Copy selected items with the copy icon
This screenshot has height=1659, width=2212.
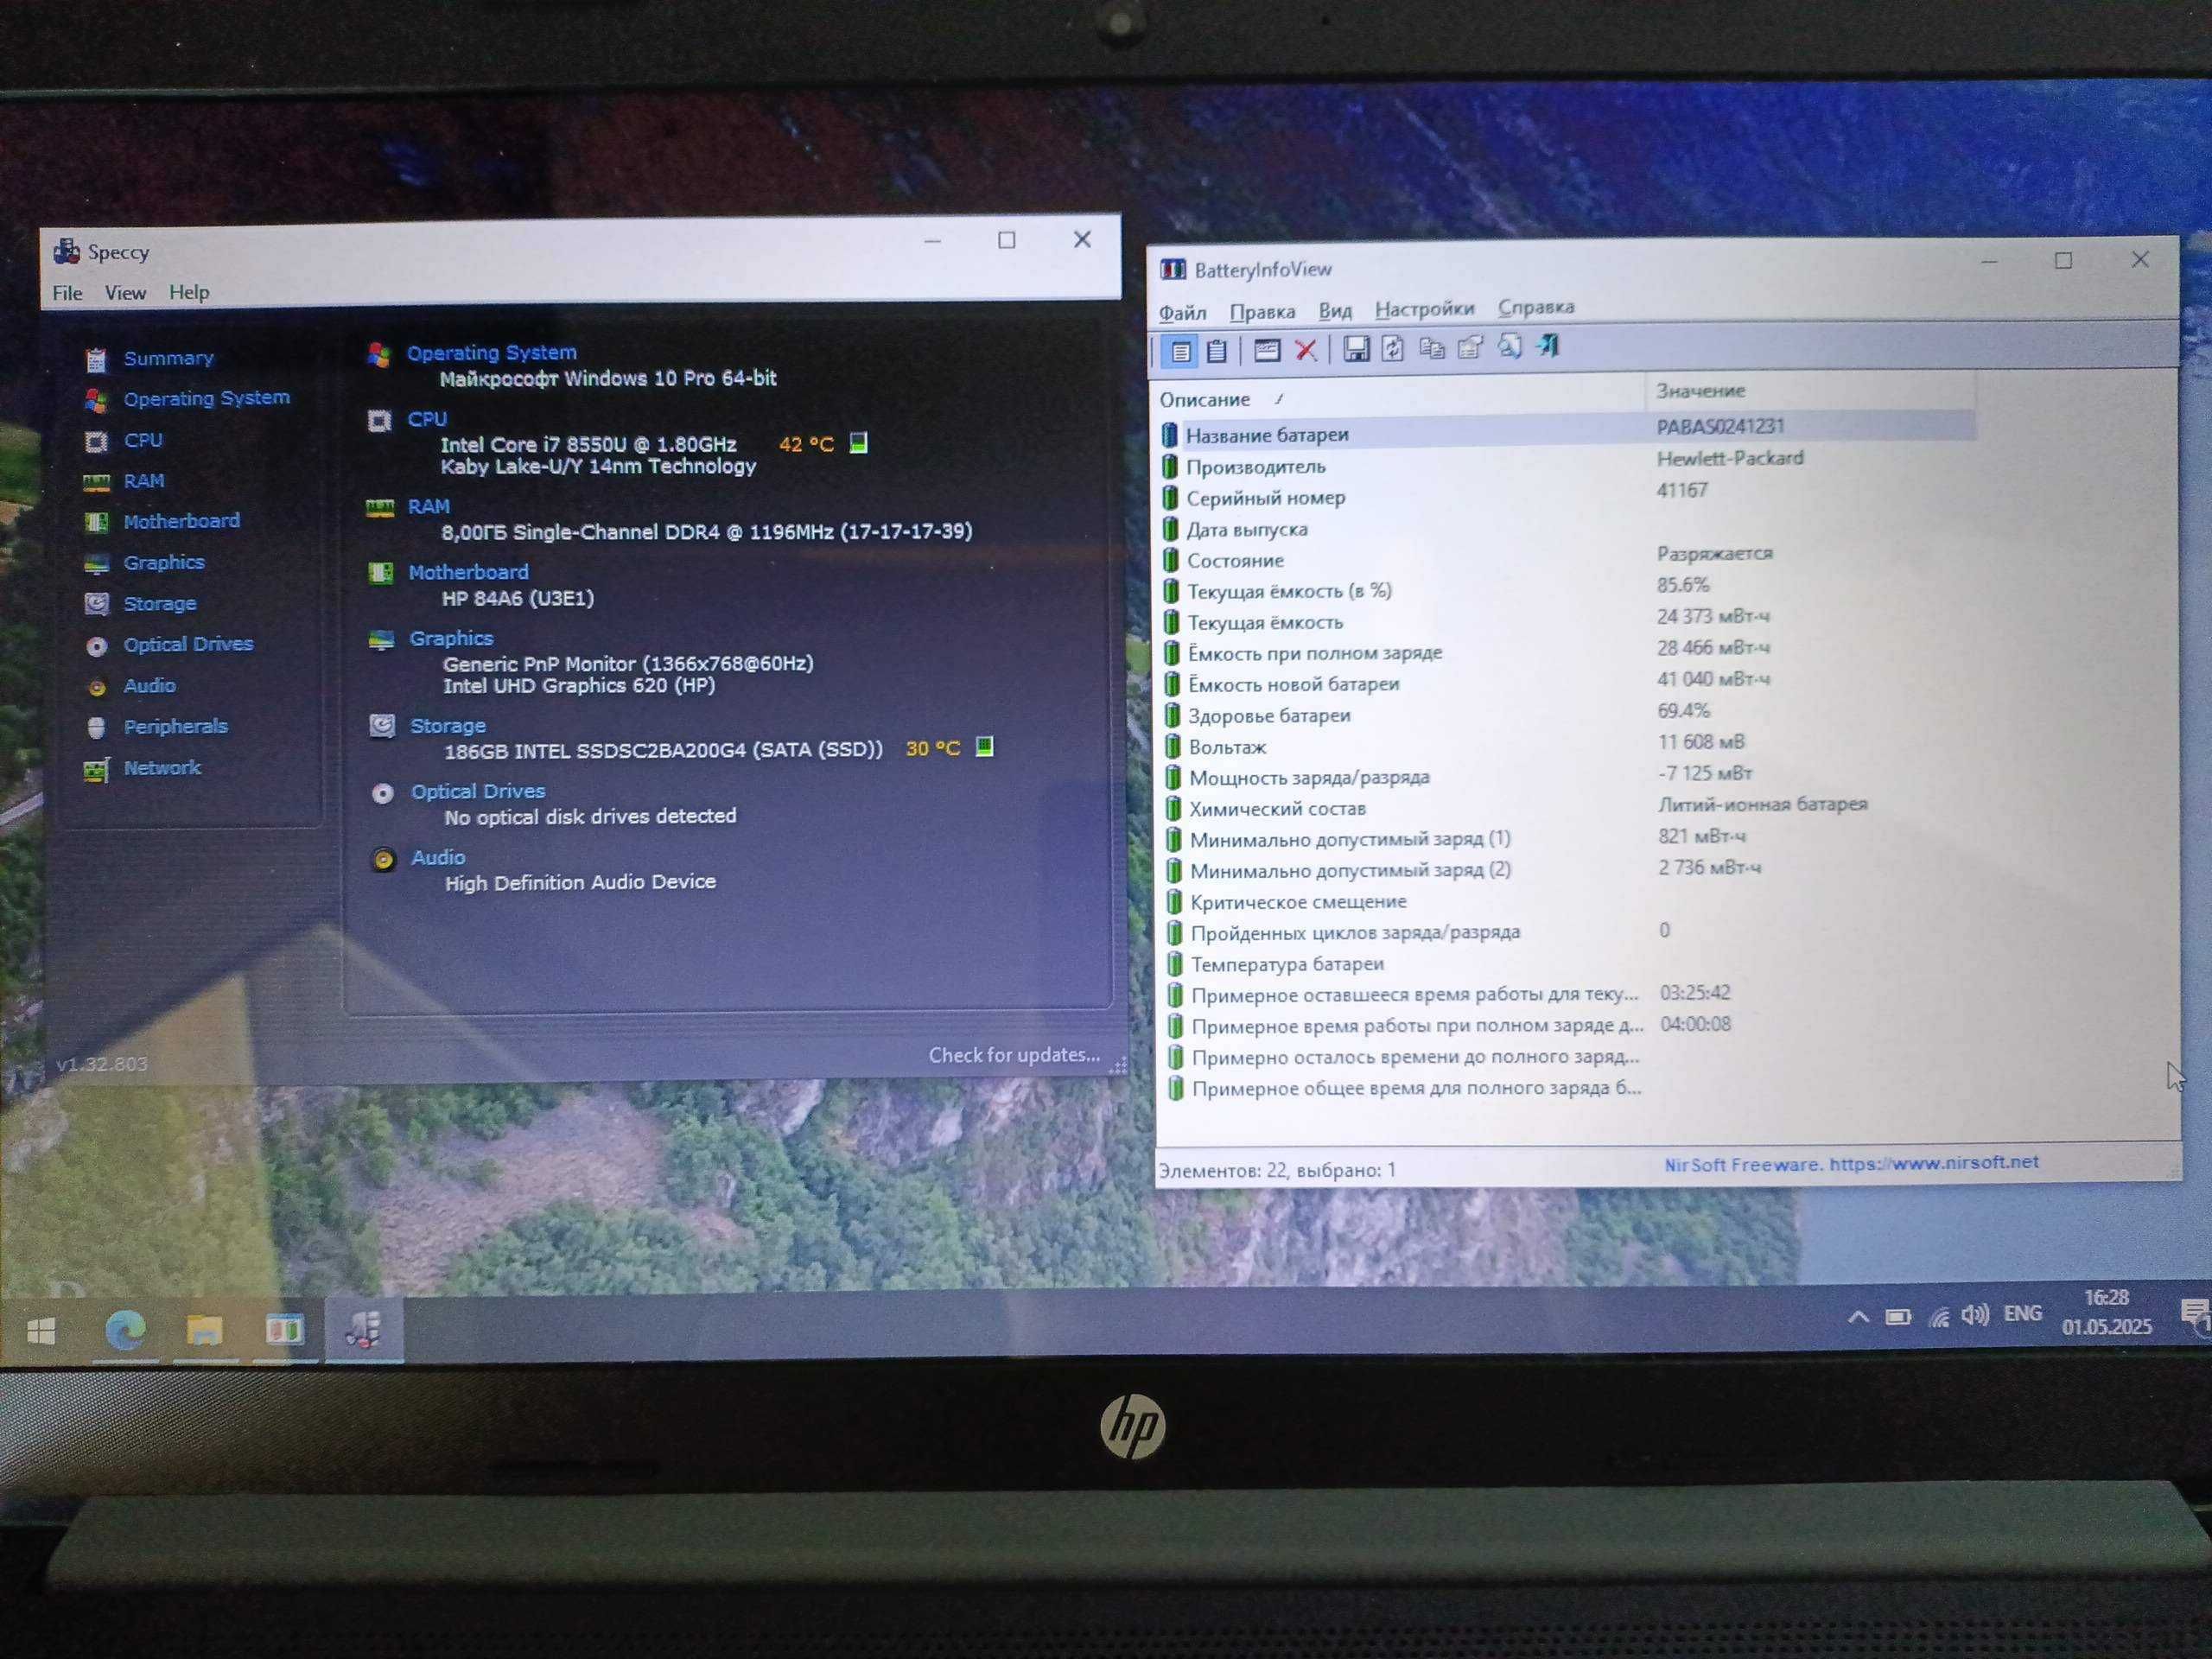tap(1432, 348)
